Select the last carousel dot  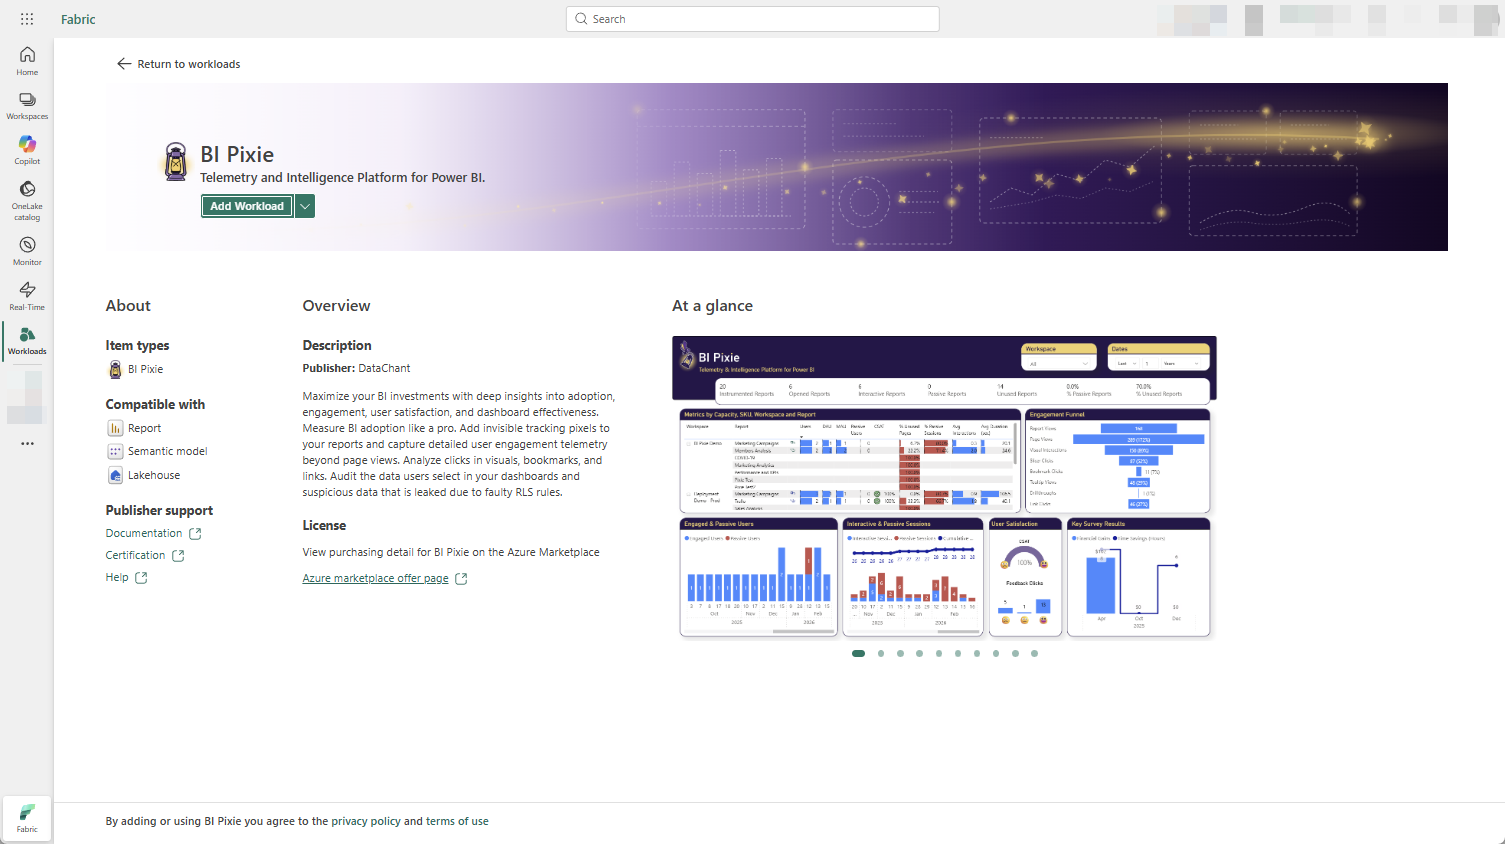[1034, 654]
